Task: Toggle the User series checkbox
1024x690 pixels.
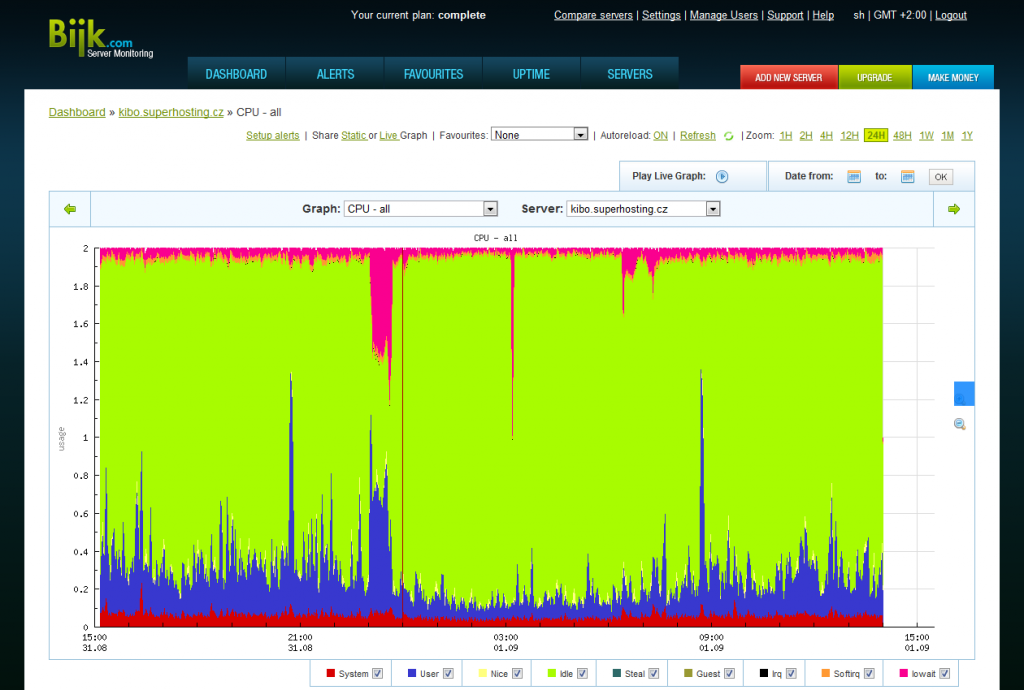Action: click(448, 674)
